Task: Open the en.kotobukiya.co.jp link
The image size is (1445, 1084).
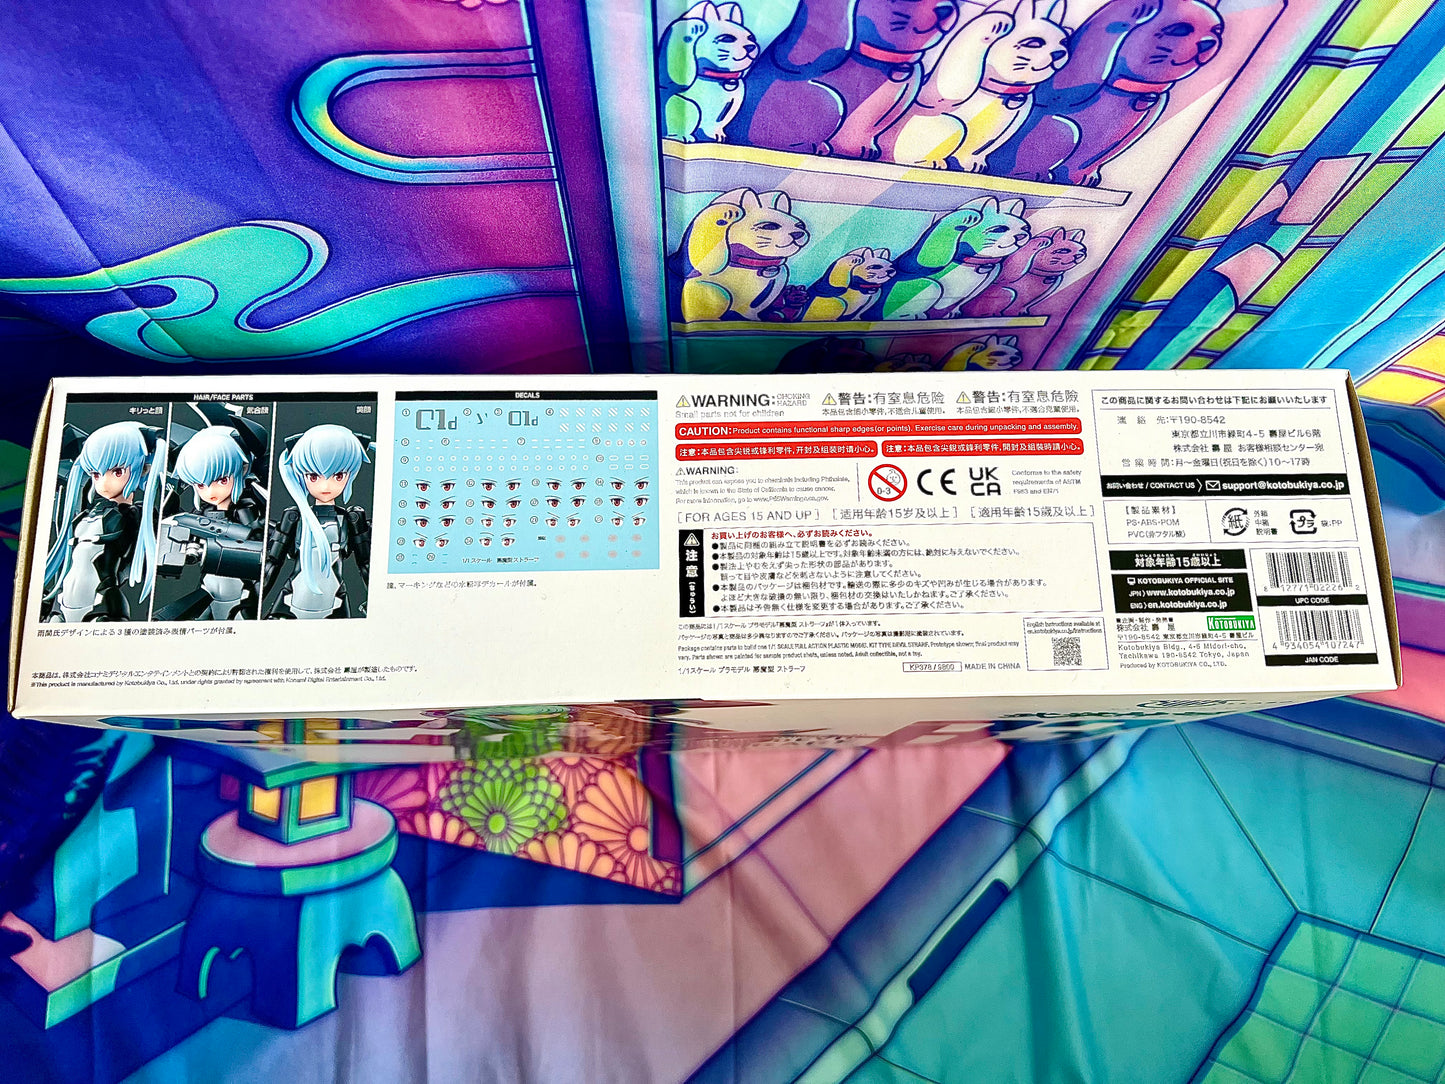Action: [1188, 604]
